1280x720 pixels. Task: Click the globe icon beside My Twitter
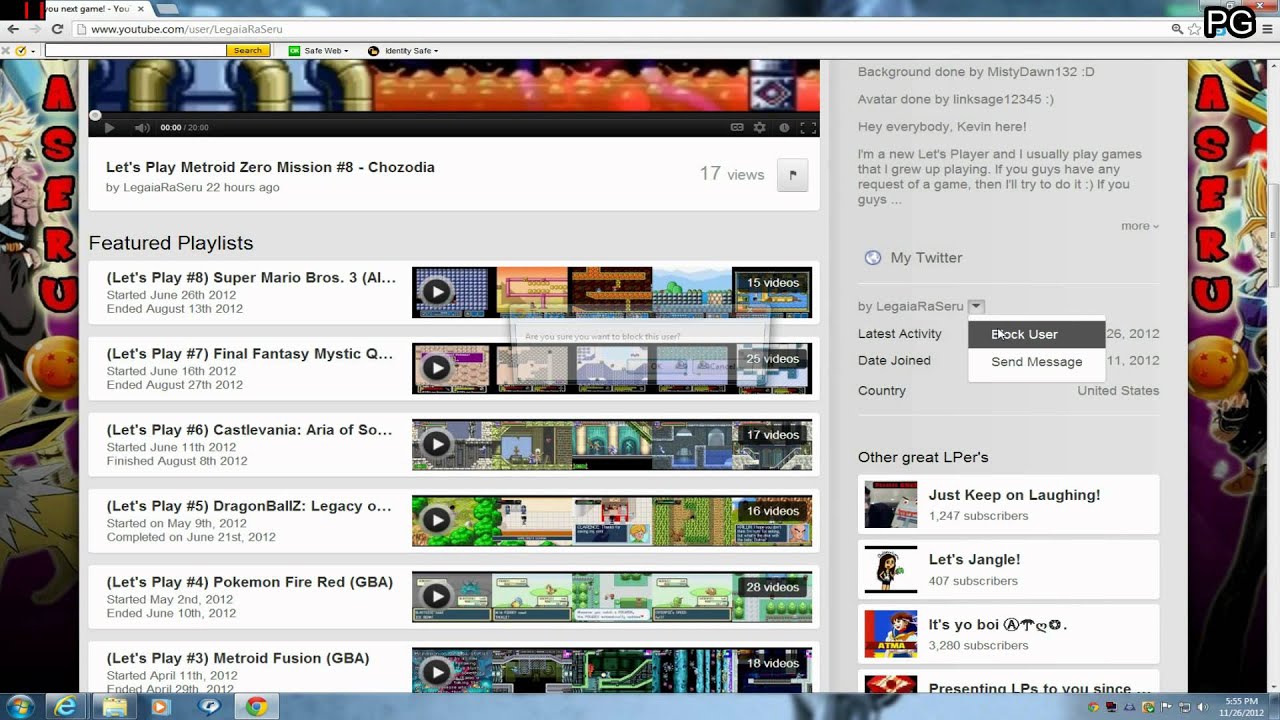coord(873,257)
